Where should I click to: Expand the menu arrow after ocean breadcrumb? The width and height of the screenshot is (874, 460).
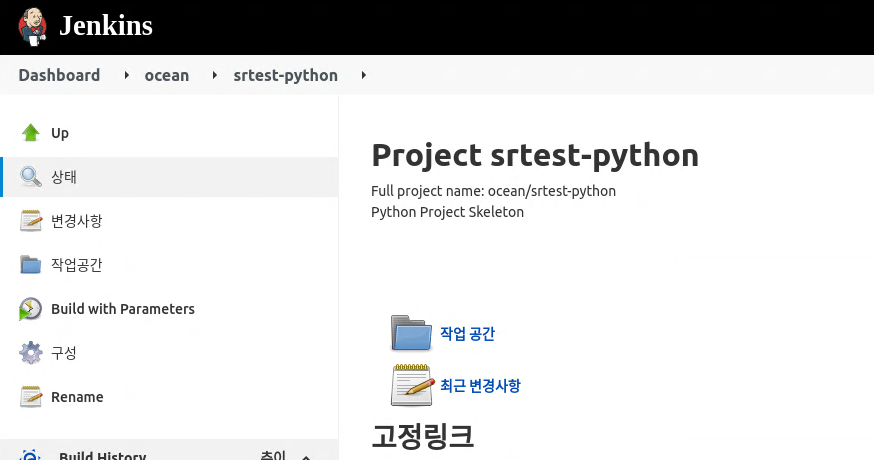point(215,75)
